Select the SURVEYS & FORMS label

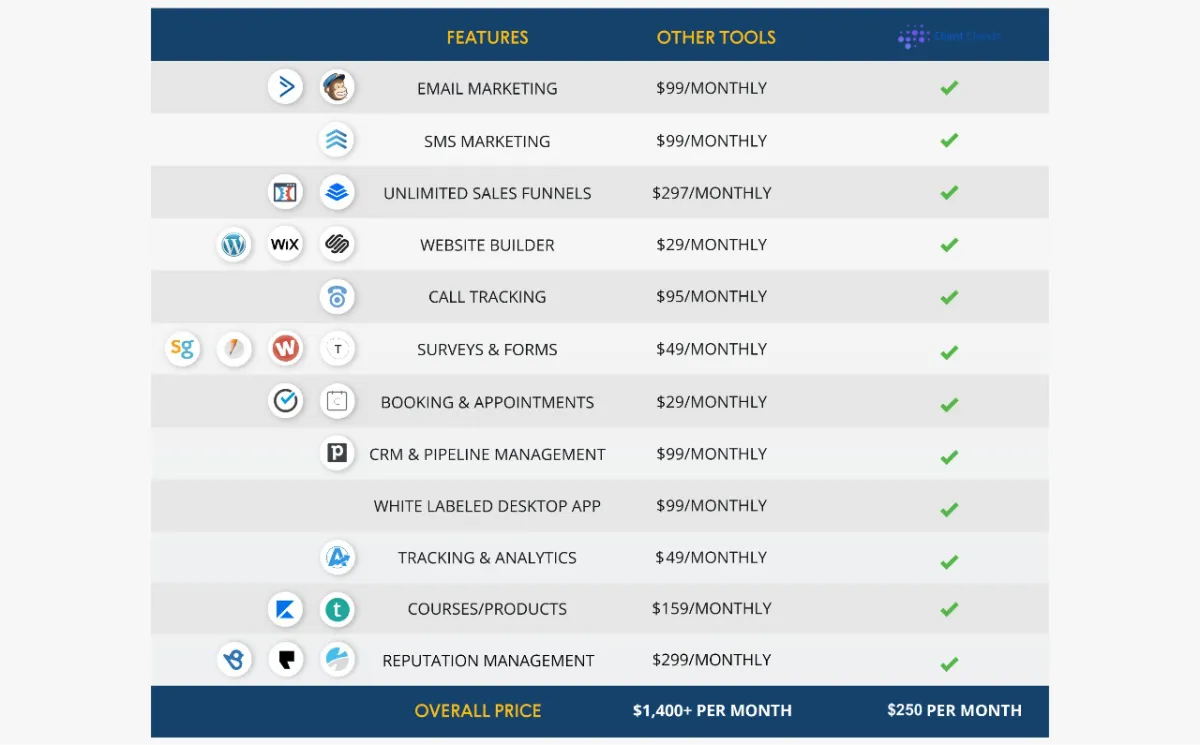pos(487,349)
